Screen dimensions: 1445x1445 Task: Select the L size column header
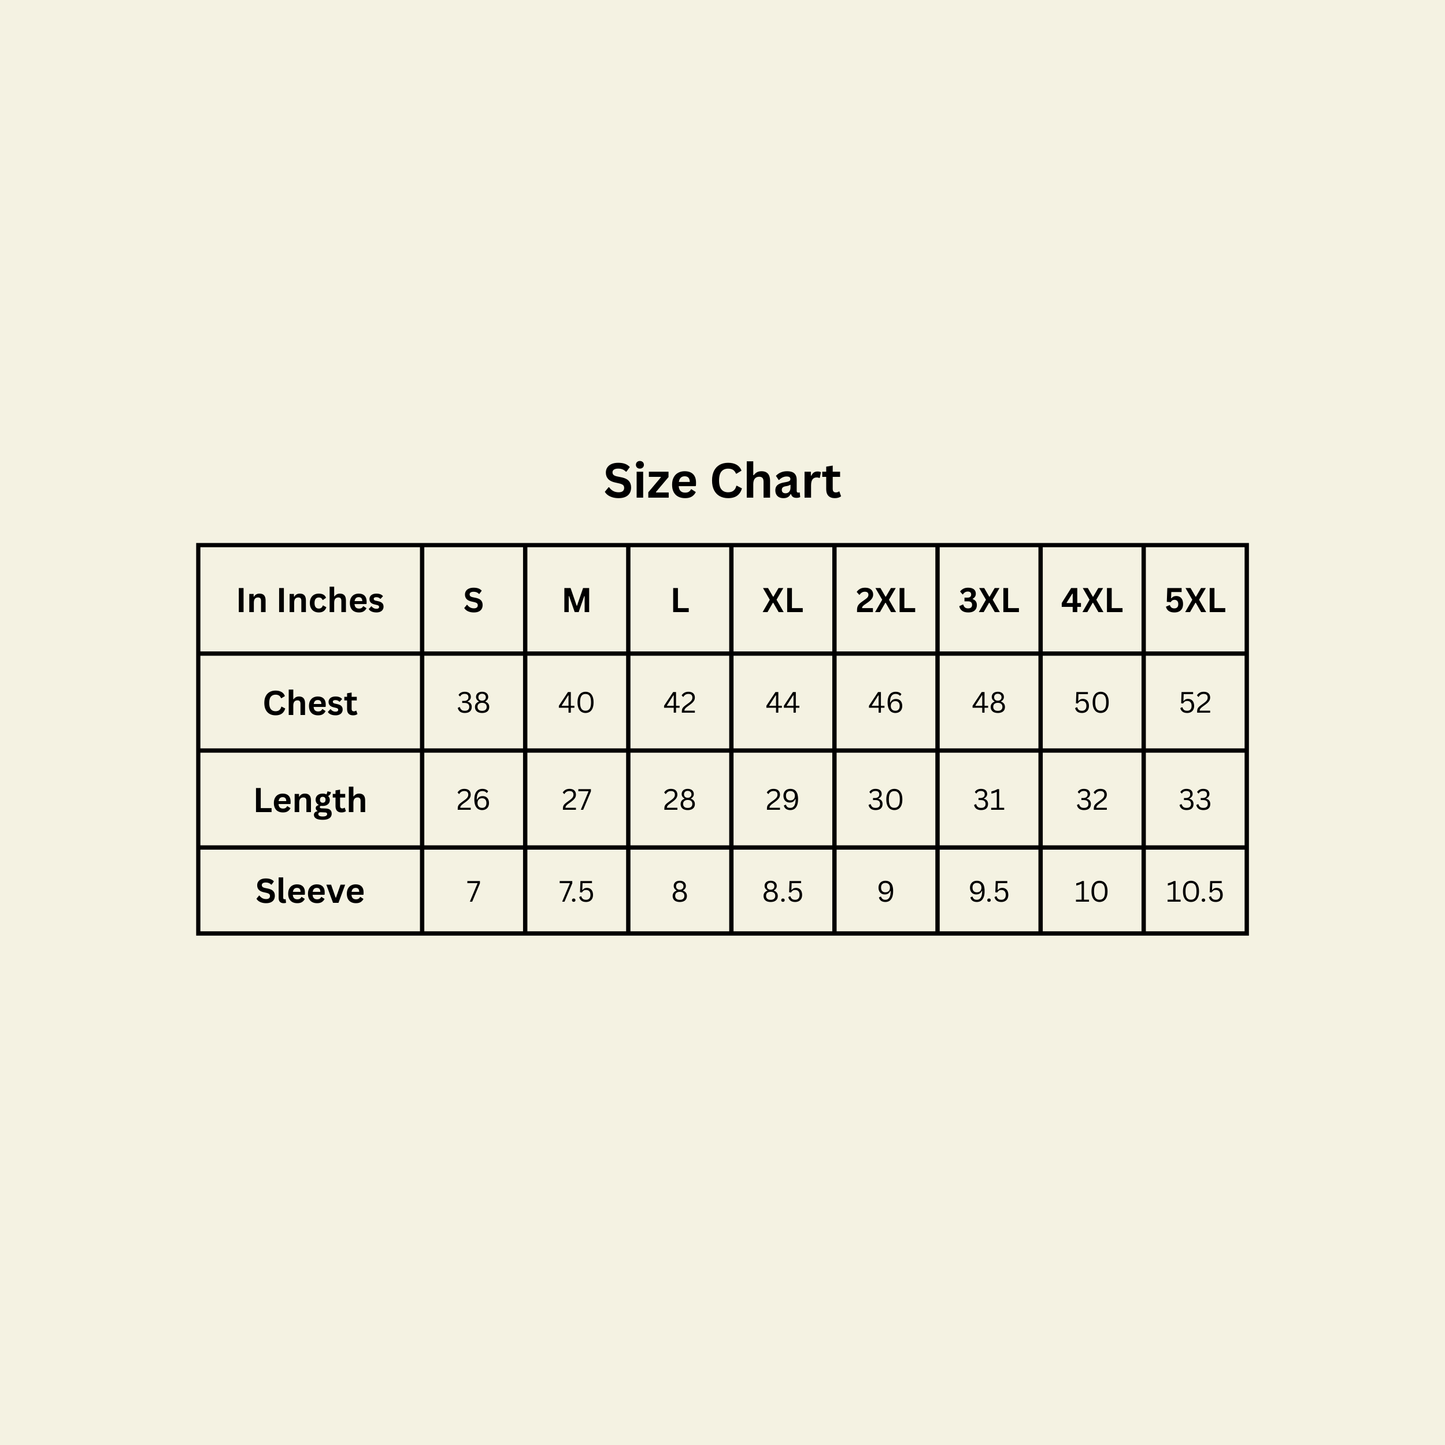(680, 600)
